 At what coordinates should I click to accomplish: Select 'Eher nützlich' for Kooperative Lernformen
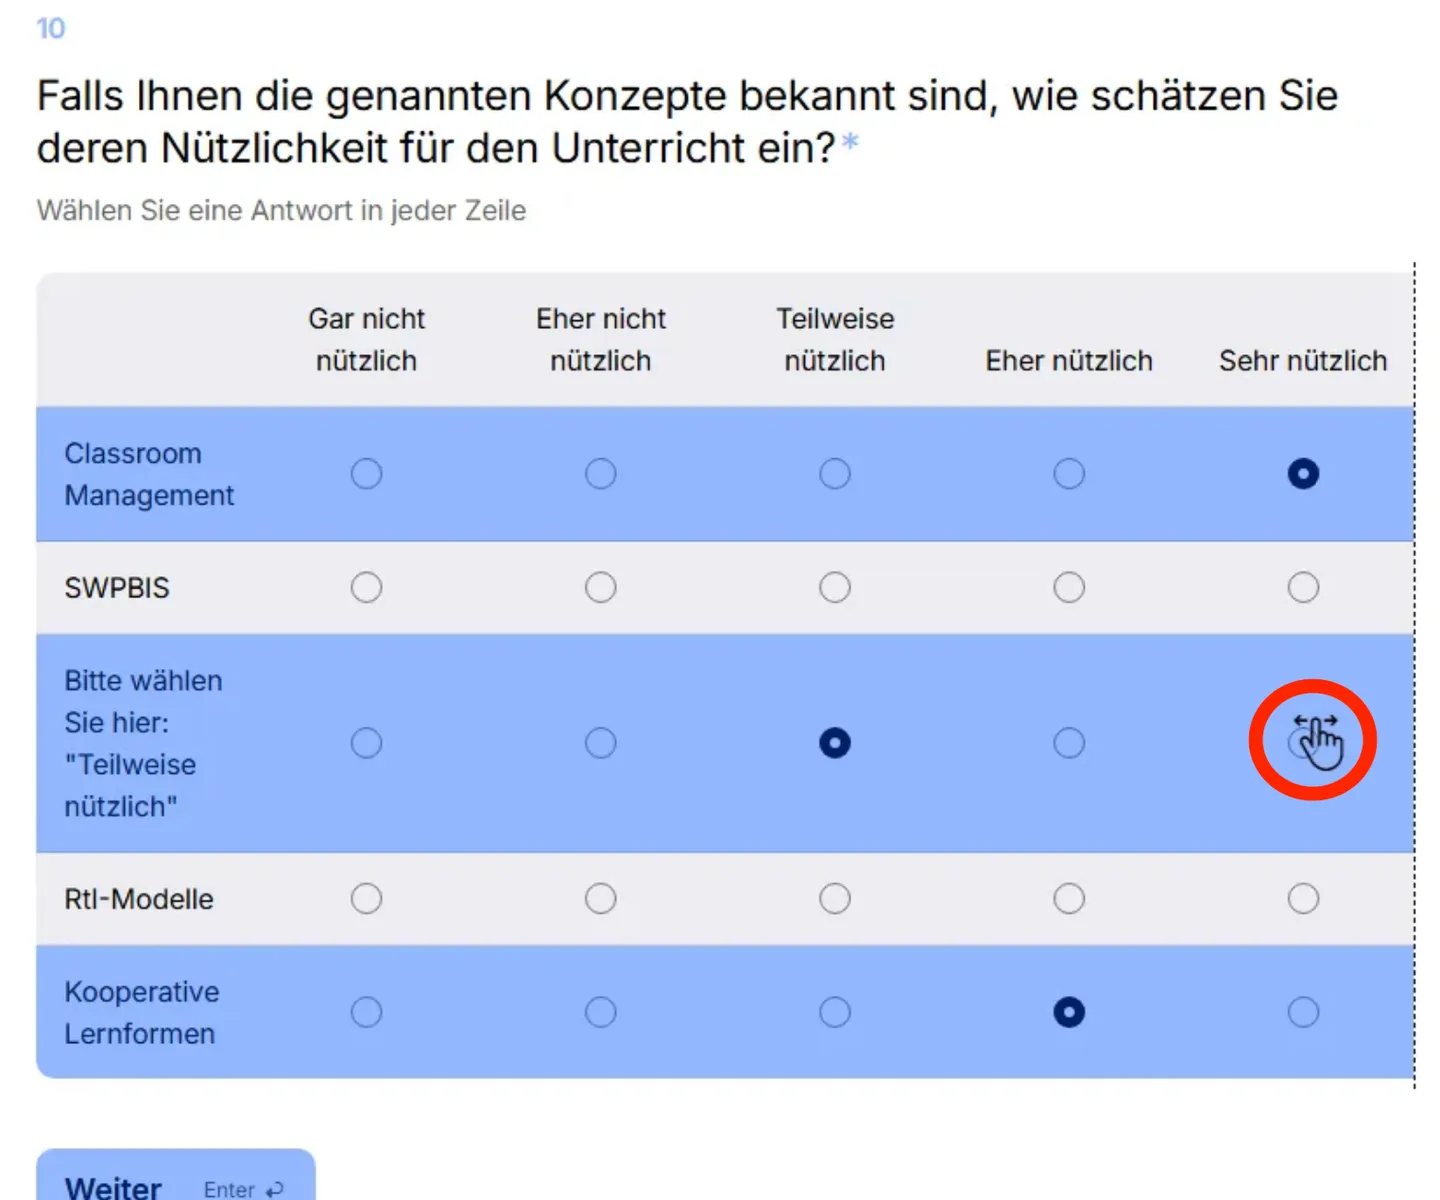click(x=1068, y=1012)
